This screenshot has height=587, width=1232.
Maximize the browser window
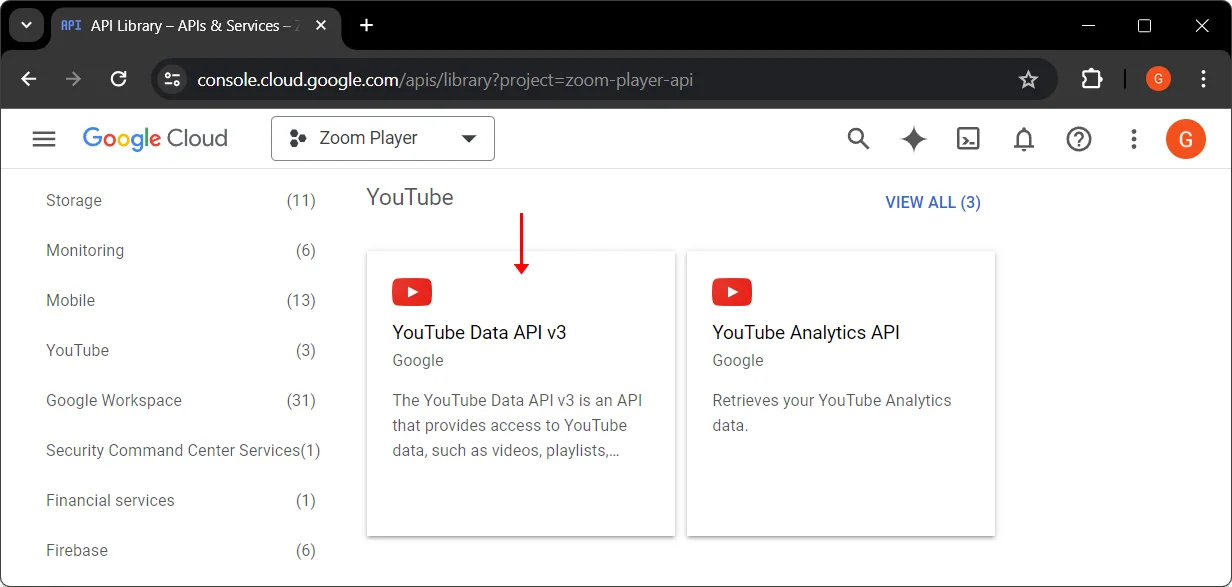1144,26
